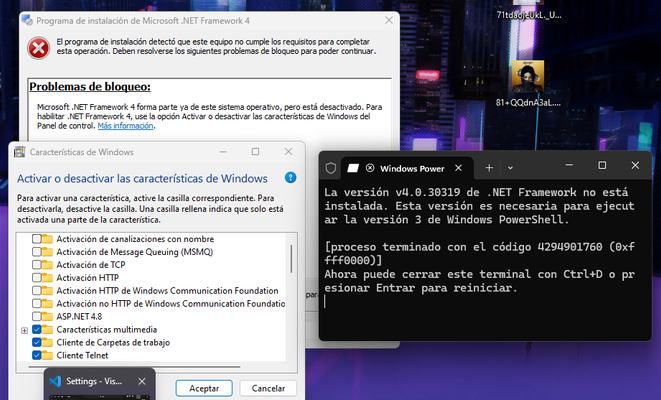The height and width of the screenshot is (400, 661).
Task: Uncheck the Cliente Telnet checkbox
Action: coord(37,355)
